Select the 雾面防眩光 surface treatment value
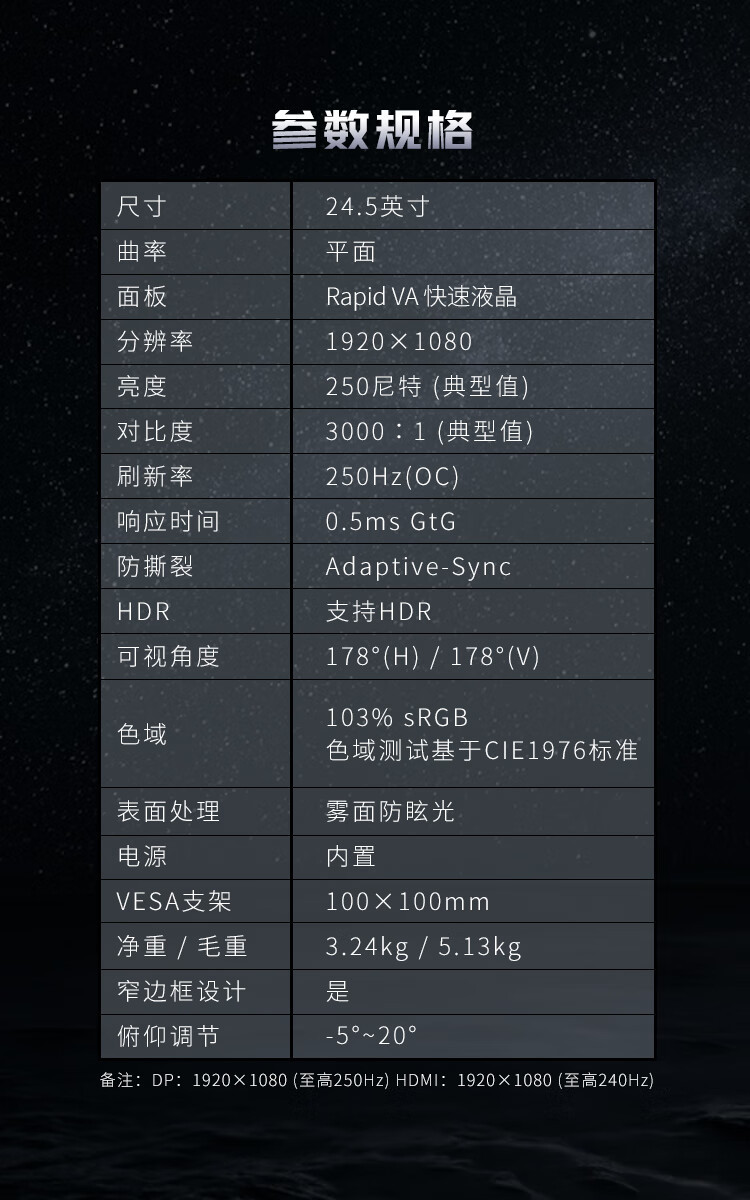Screen dimensions: 750x1200 coord(390,811)
